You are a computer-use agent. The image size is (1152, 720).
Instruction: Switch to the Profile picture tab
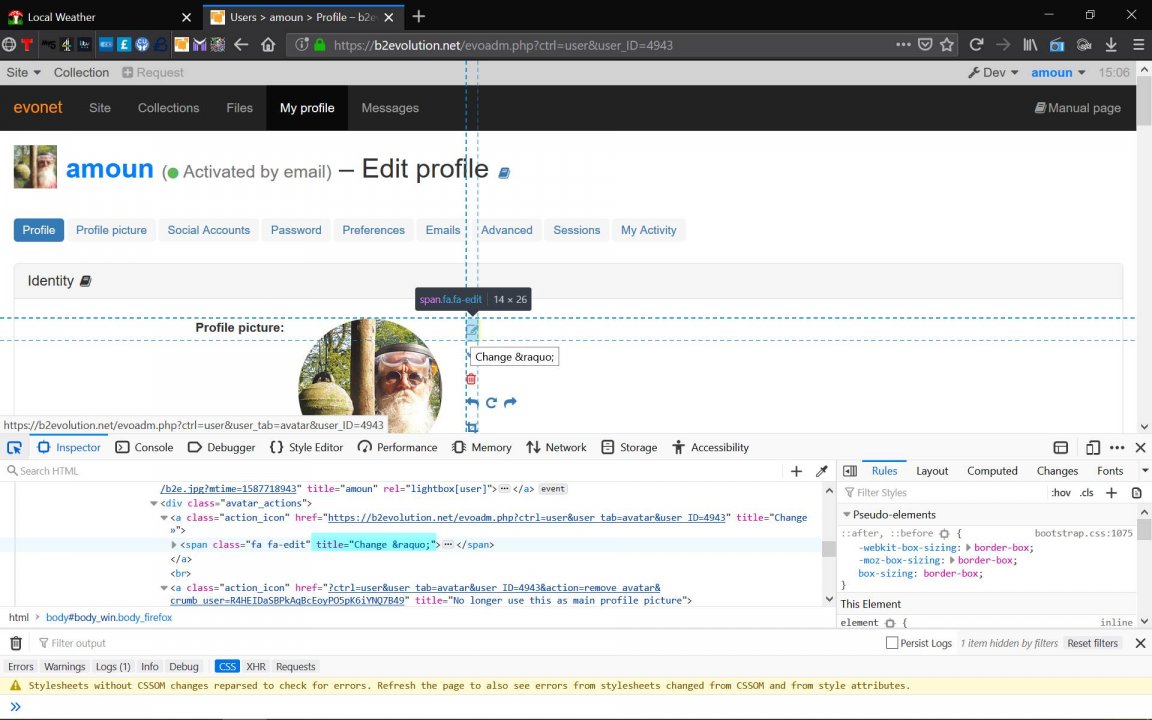coord(112,230)
